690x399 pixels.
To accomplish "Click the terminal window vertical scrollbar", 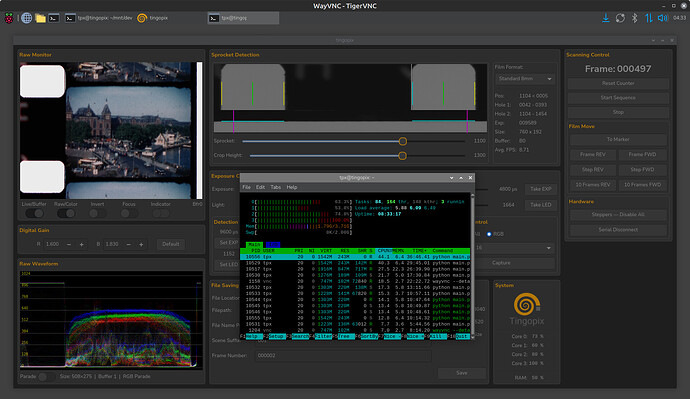I will pos(473,266).
